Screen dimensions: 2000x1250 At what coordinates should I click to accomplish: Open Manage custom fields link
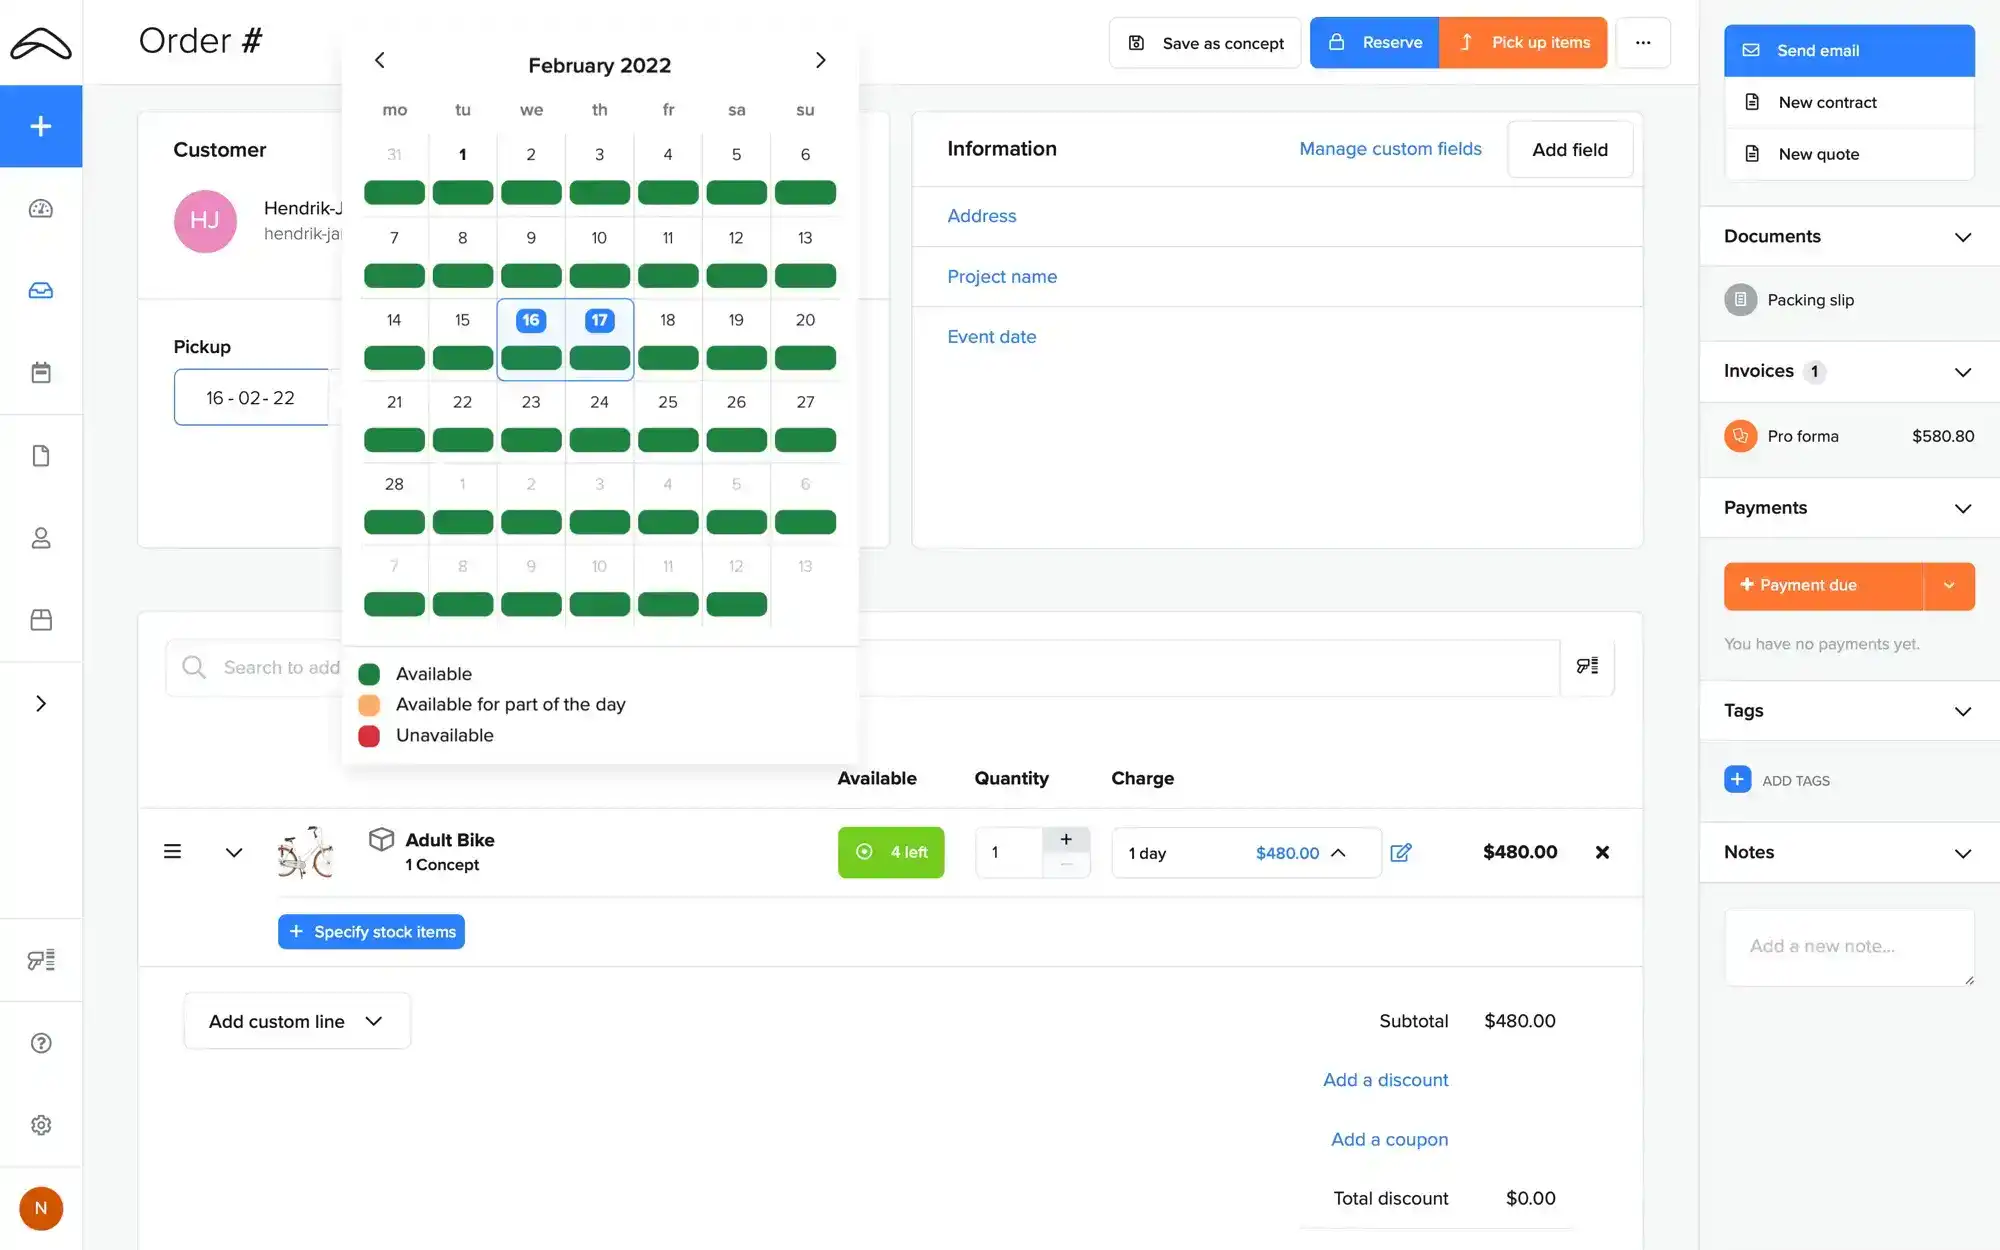click(x=1390, y=148)
